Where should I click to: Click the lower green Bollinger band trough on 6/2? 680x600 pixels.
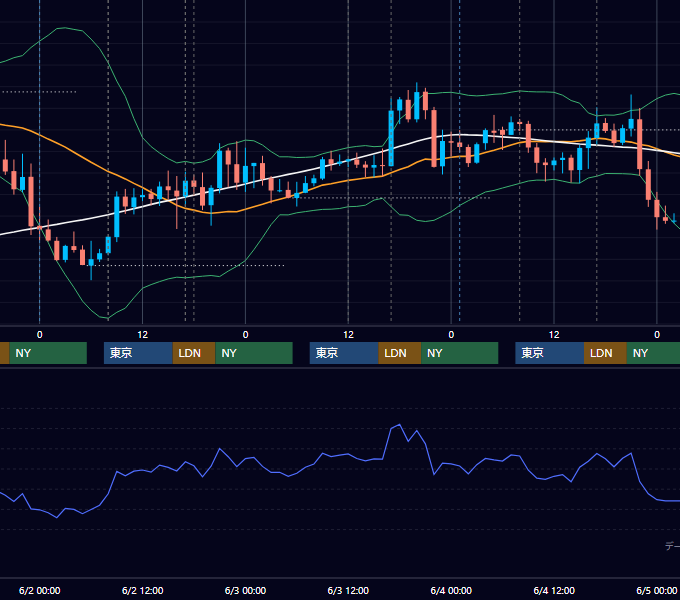coord(108,319)
